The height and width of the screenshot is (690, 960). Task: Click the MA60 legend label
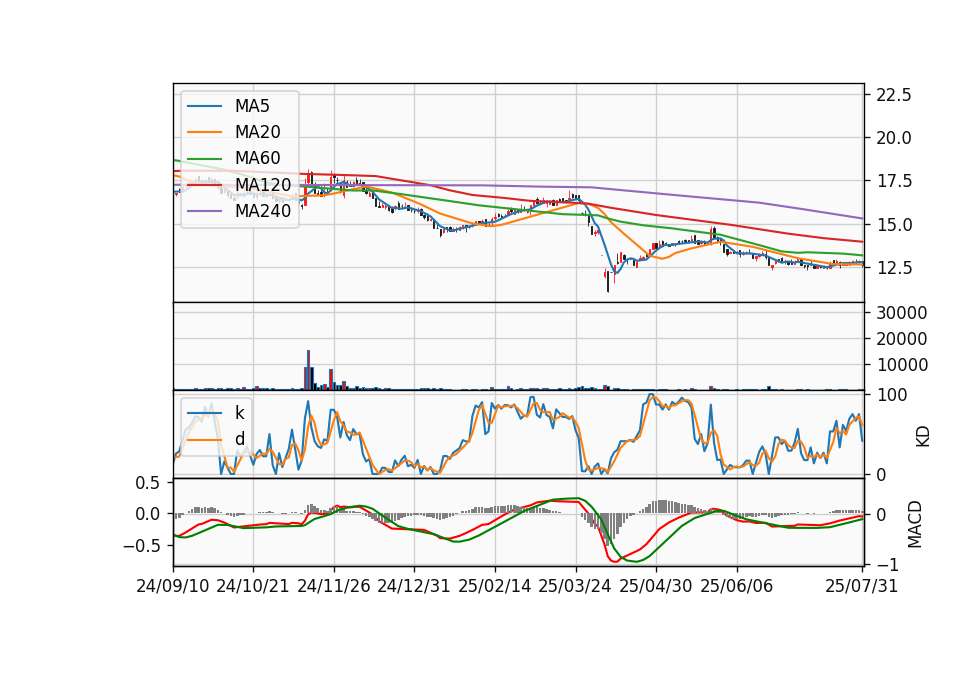point(257,158)
